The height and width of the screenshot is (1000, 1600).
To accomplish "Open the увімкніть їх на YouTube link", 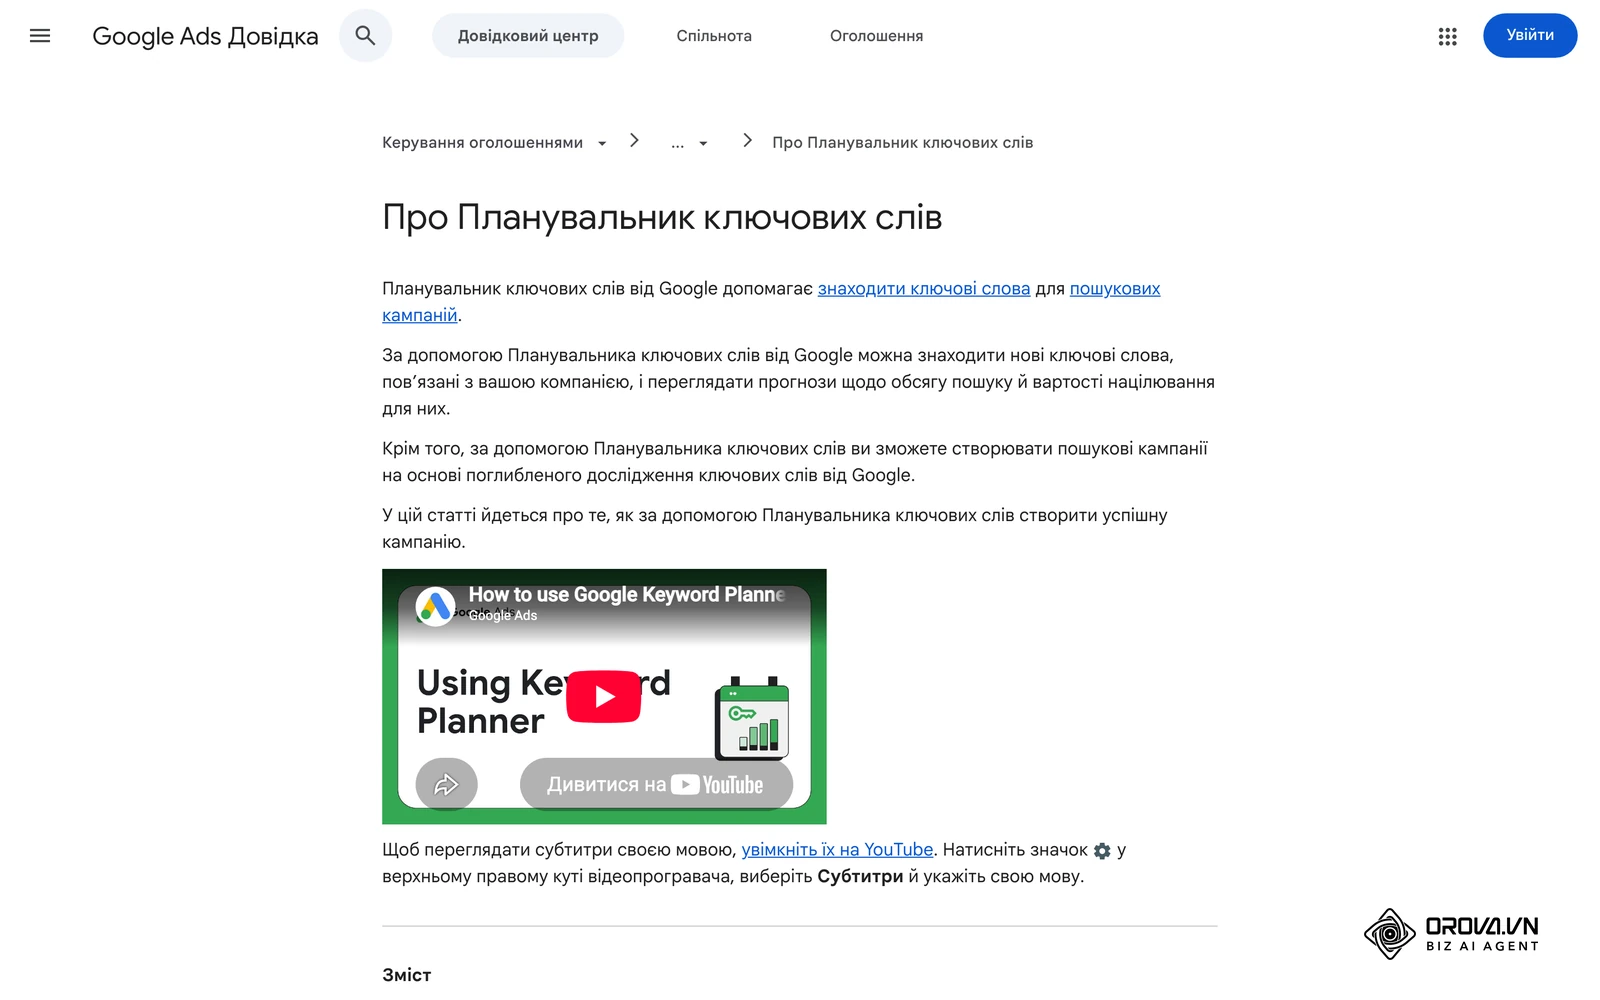I will pos(837,850).
